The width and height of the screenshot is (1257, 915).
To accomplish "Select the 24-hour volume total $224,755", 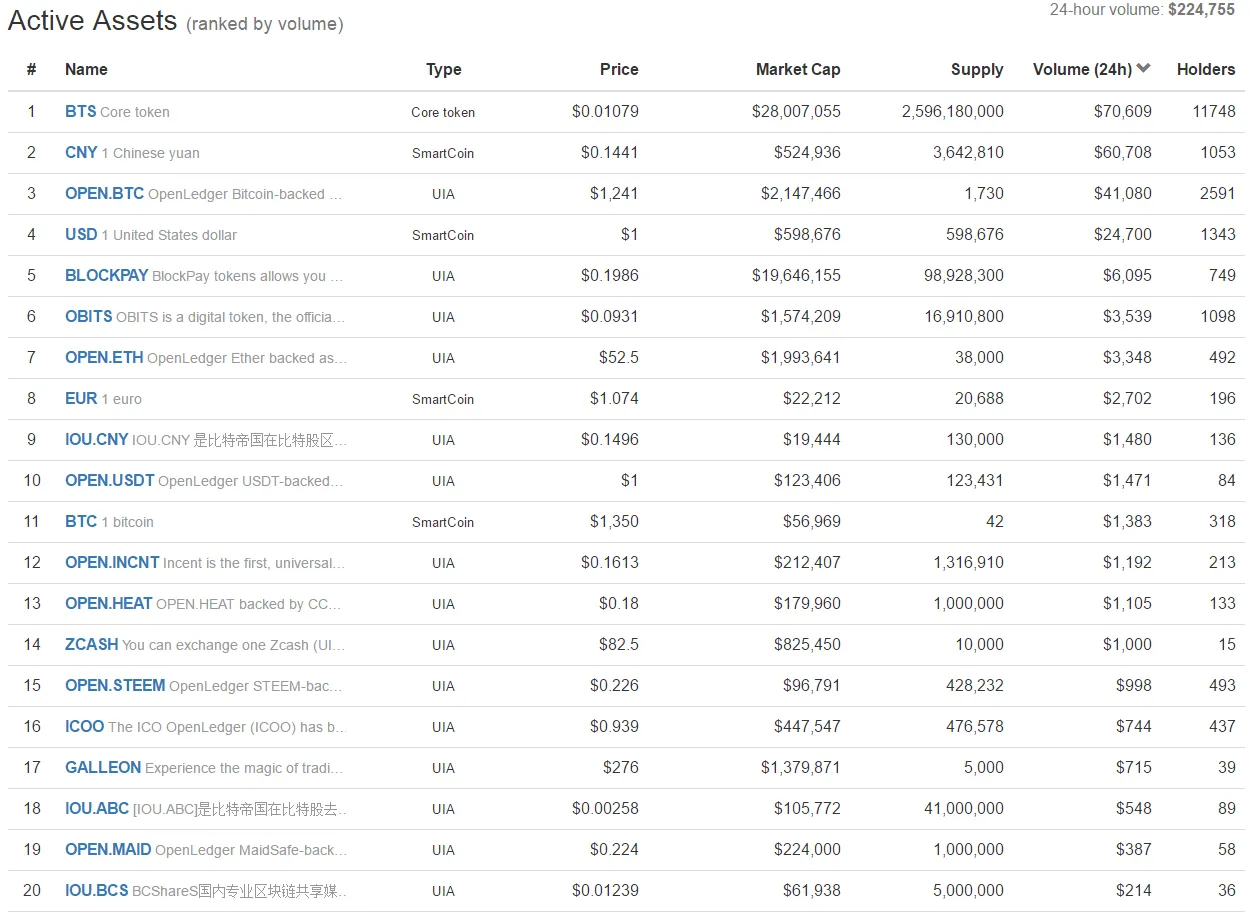I will [1201, 9].
